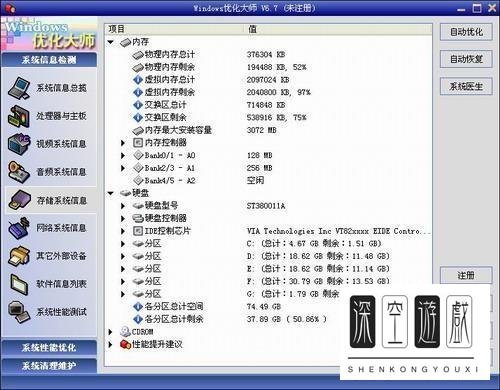This screenshot has width=500, height=390.
Task: Click the 系统医生 button
Action: (x=466, y=87)
